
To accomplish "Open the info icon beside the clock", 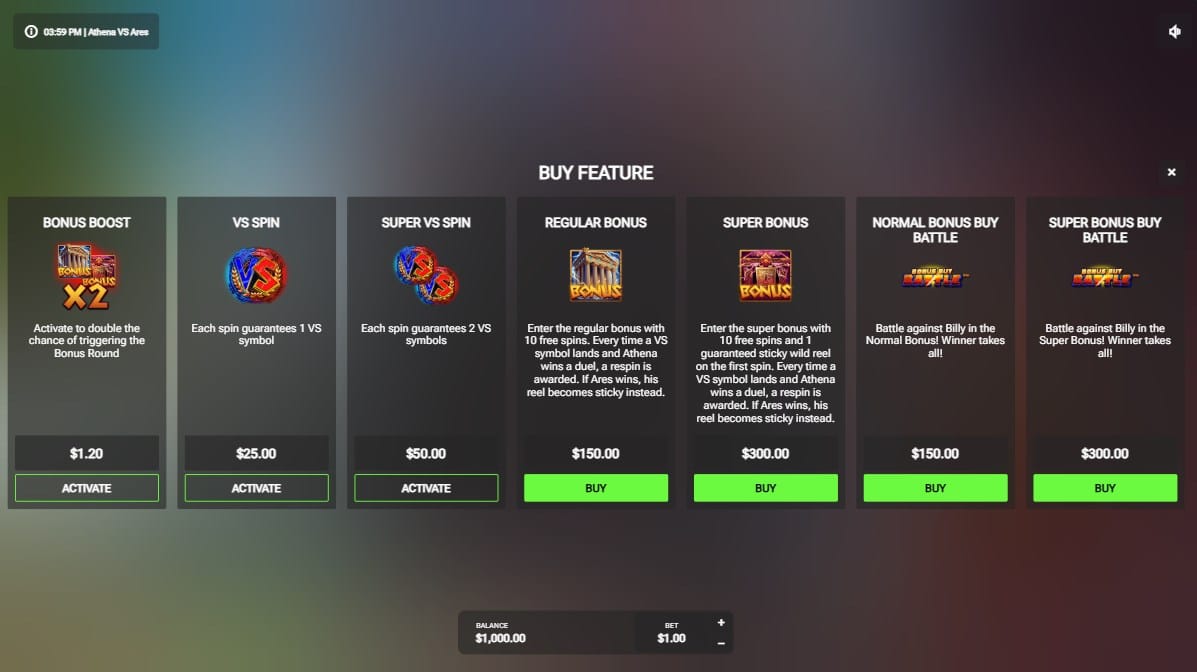I will click(31, 32).
